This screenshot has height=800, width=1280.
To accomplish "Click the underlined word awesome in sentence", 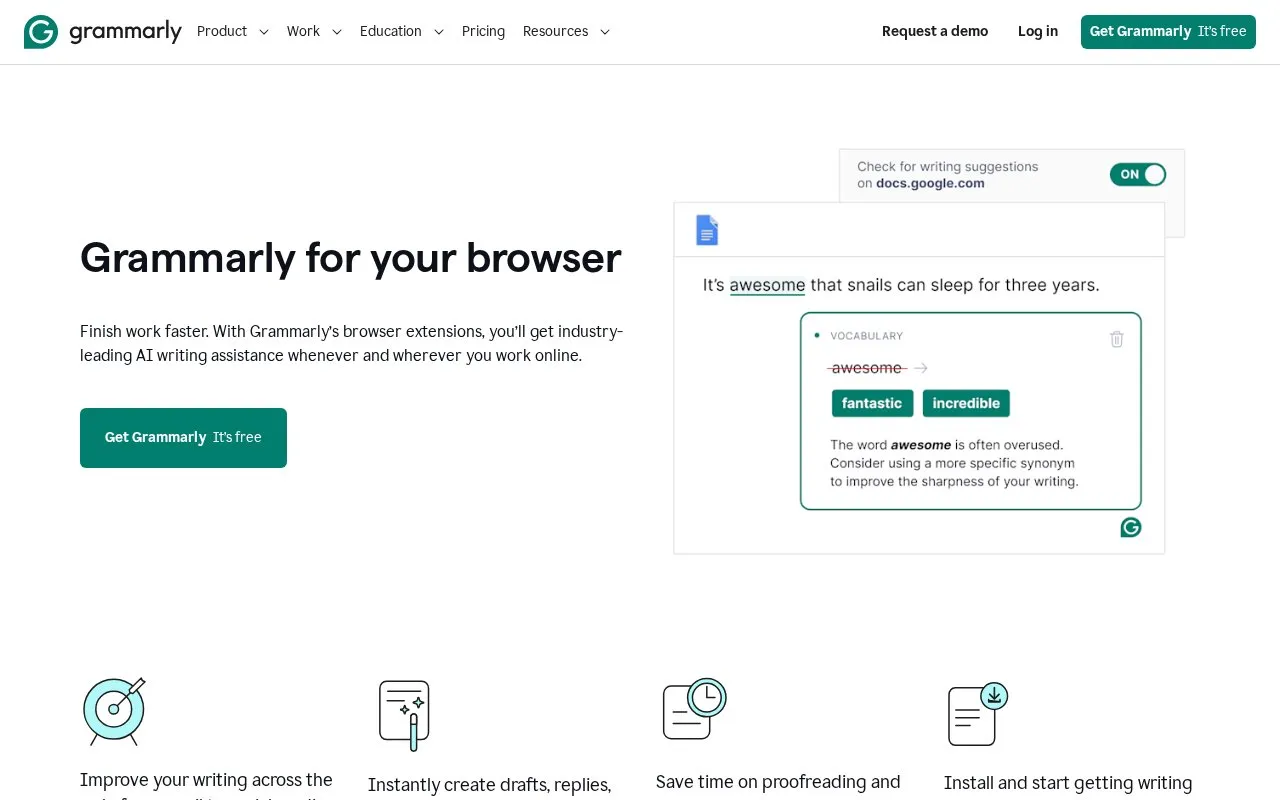I will 767,285.
